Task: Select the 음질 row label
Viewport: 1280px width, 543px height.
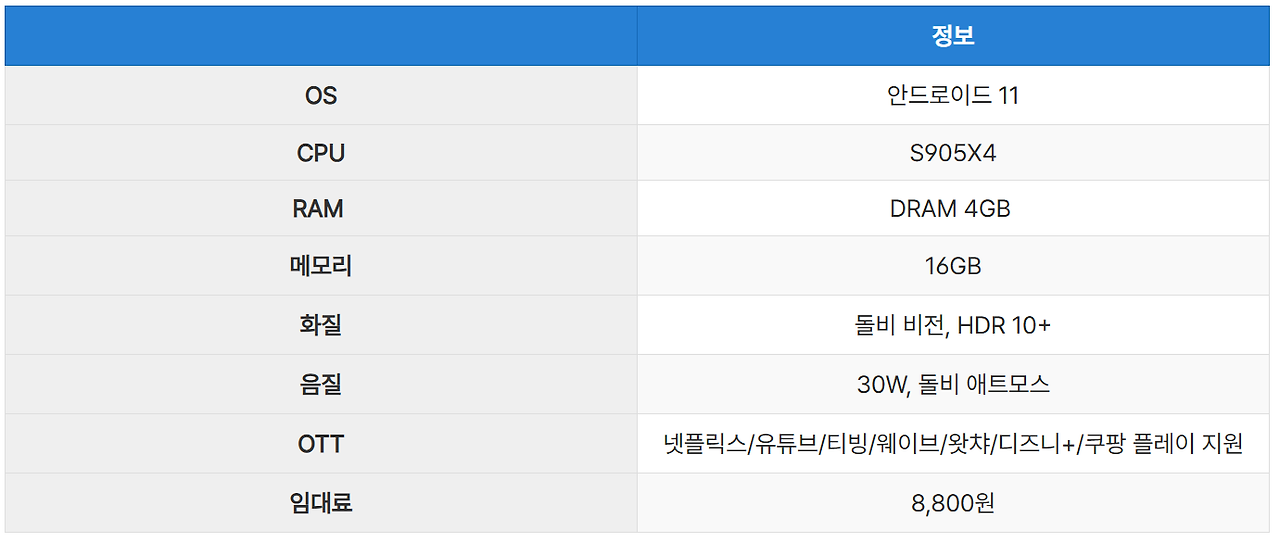Action: click(321, 384)
